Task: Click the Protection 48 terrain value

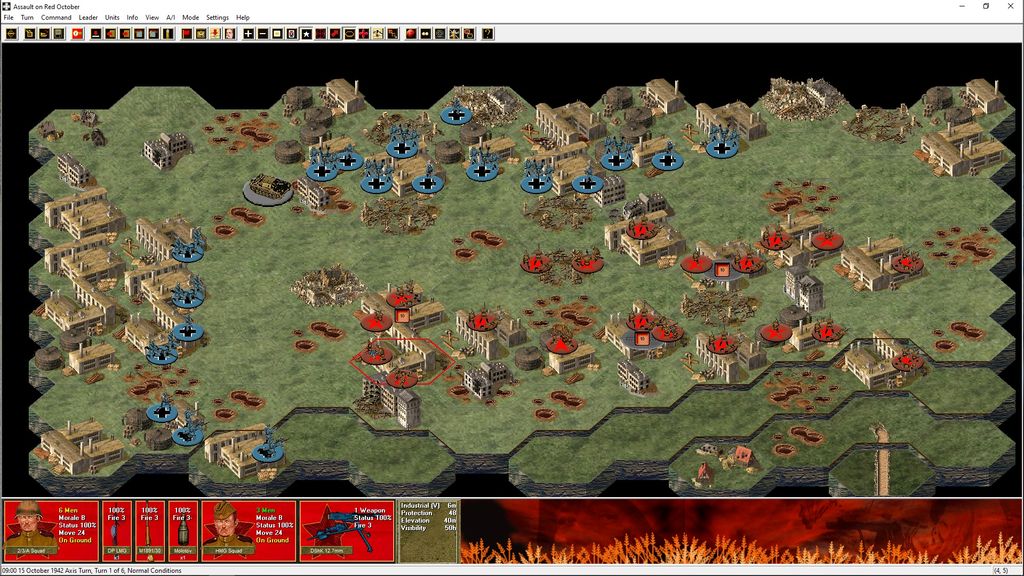Action: click(x=428, y=513)
